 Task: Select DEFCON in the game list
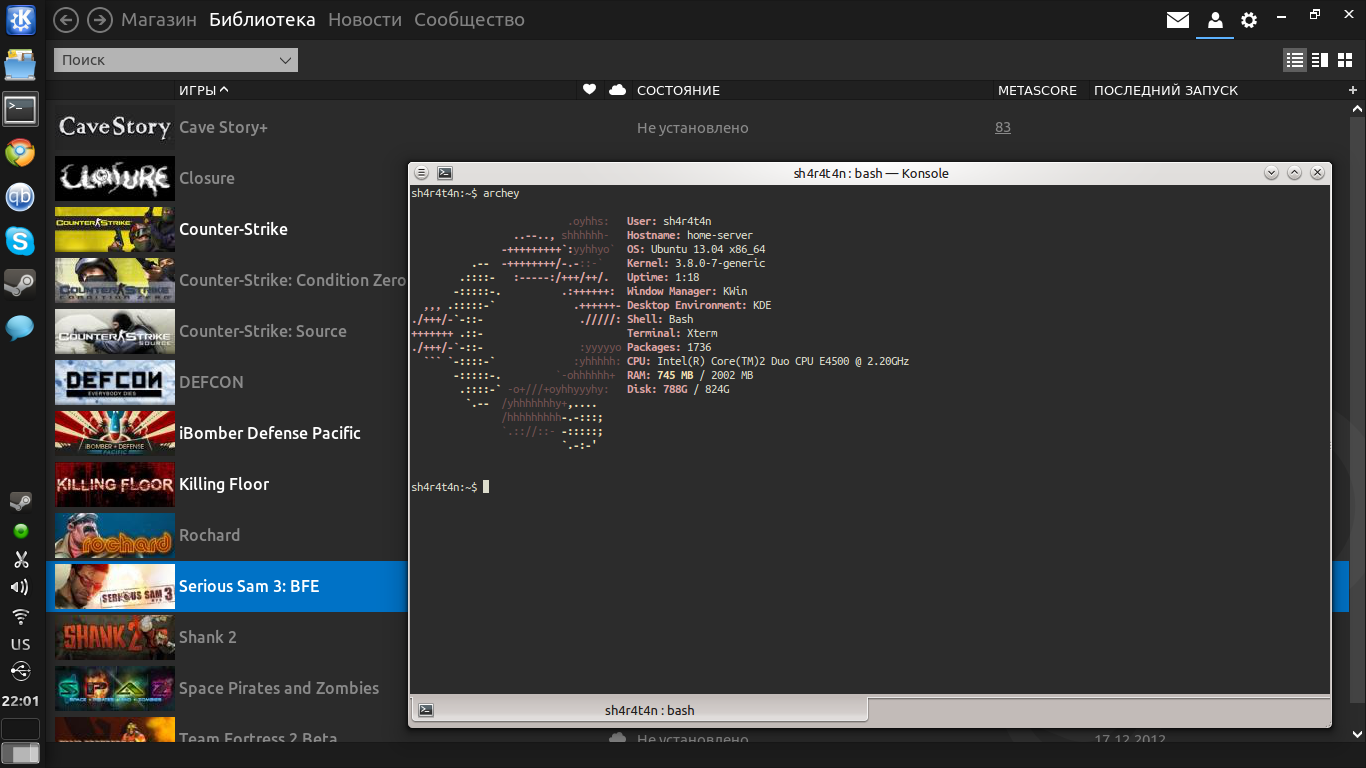click(211, 382)
